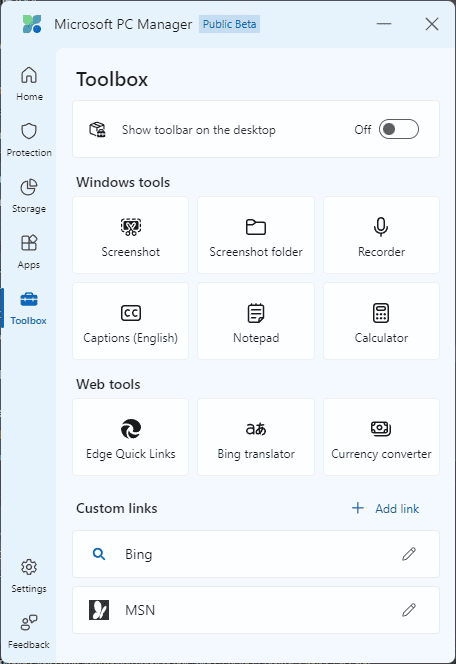This screenshot has width=456, height=664.
Task: Edit the Bing custom link pencil
Action: click(409, 554)
